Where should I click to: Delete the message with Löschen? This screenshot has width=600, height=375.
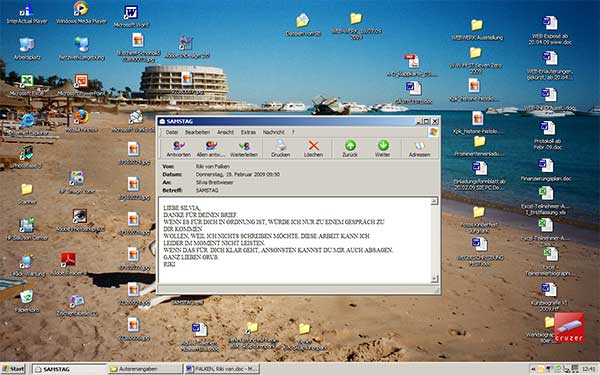(313, 148)
